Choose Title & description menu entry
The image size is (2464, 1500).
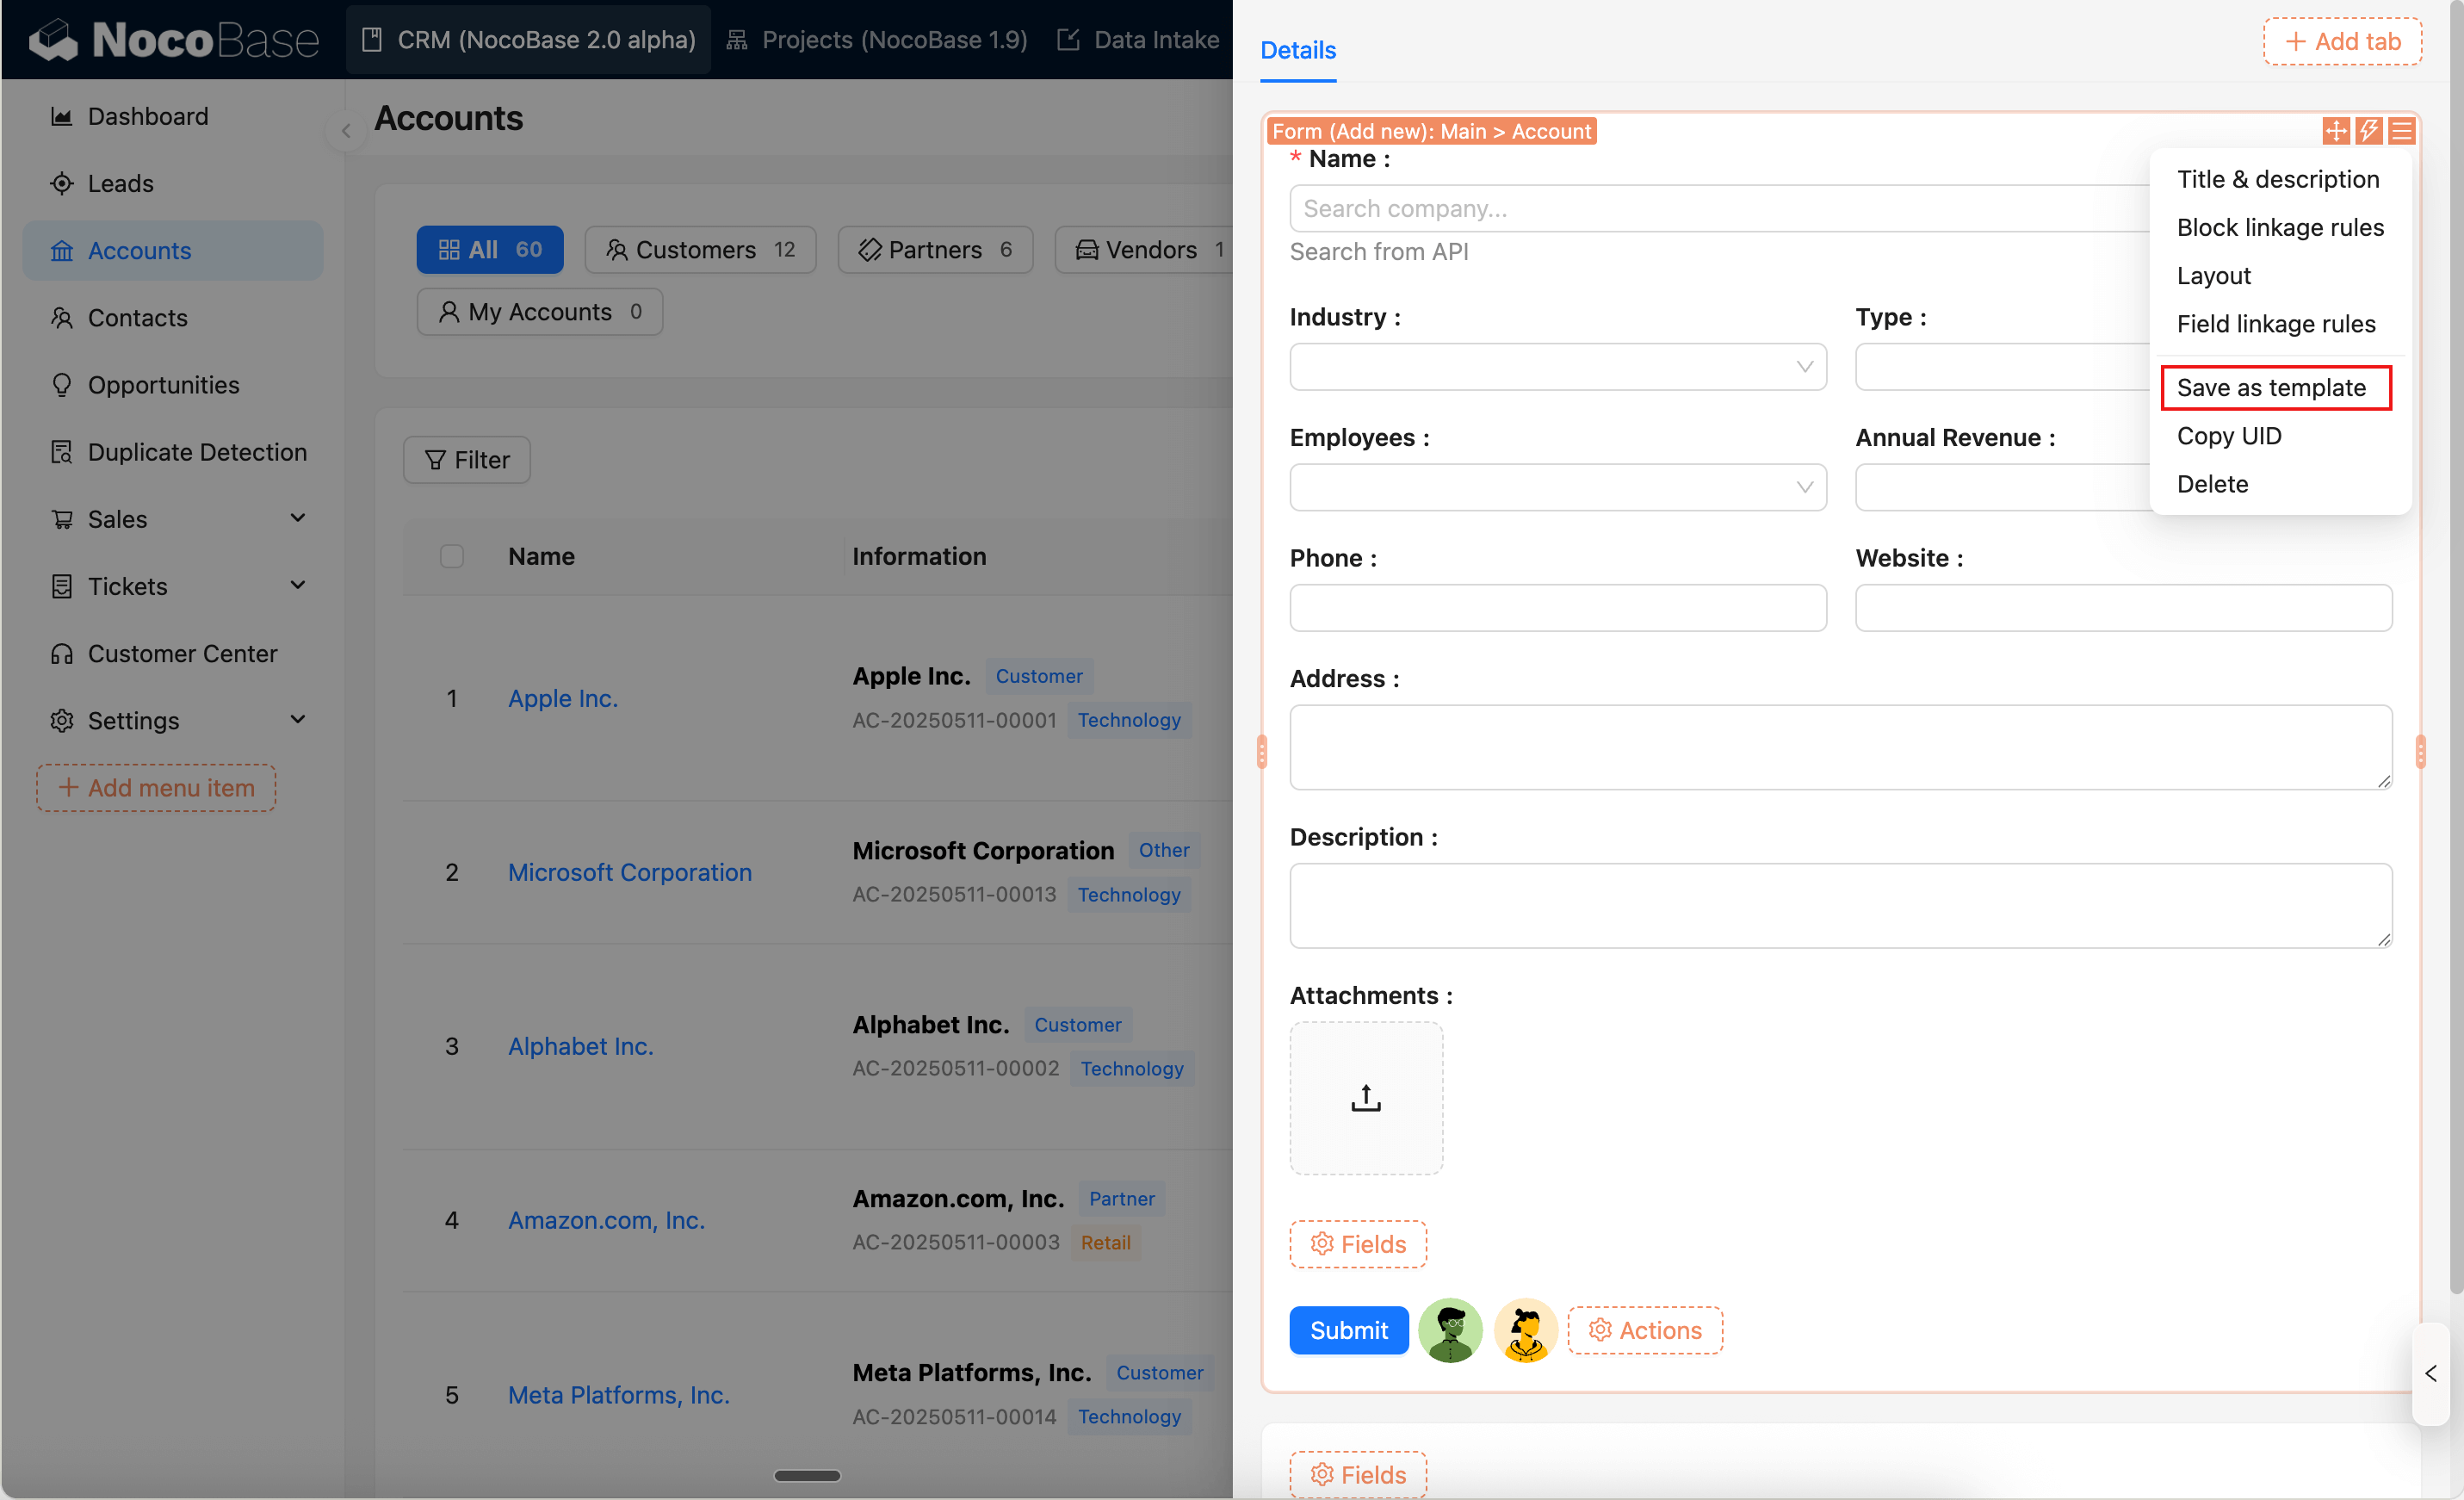click(x=2280, y=179)
